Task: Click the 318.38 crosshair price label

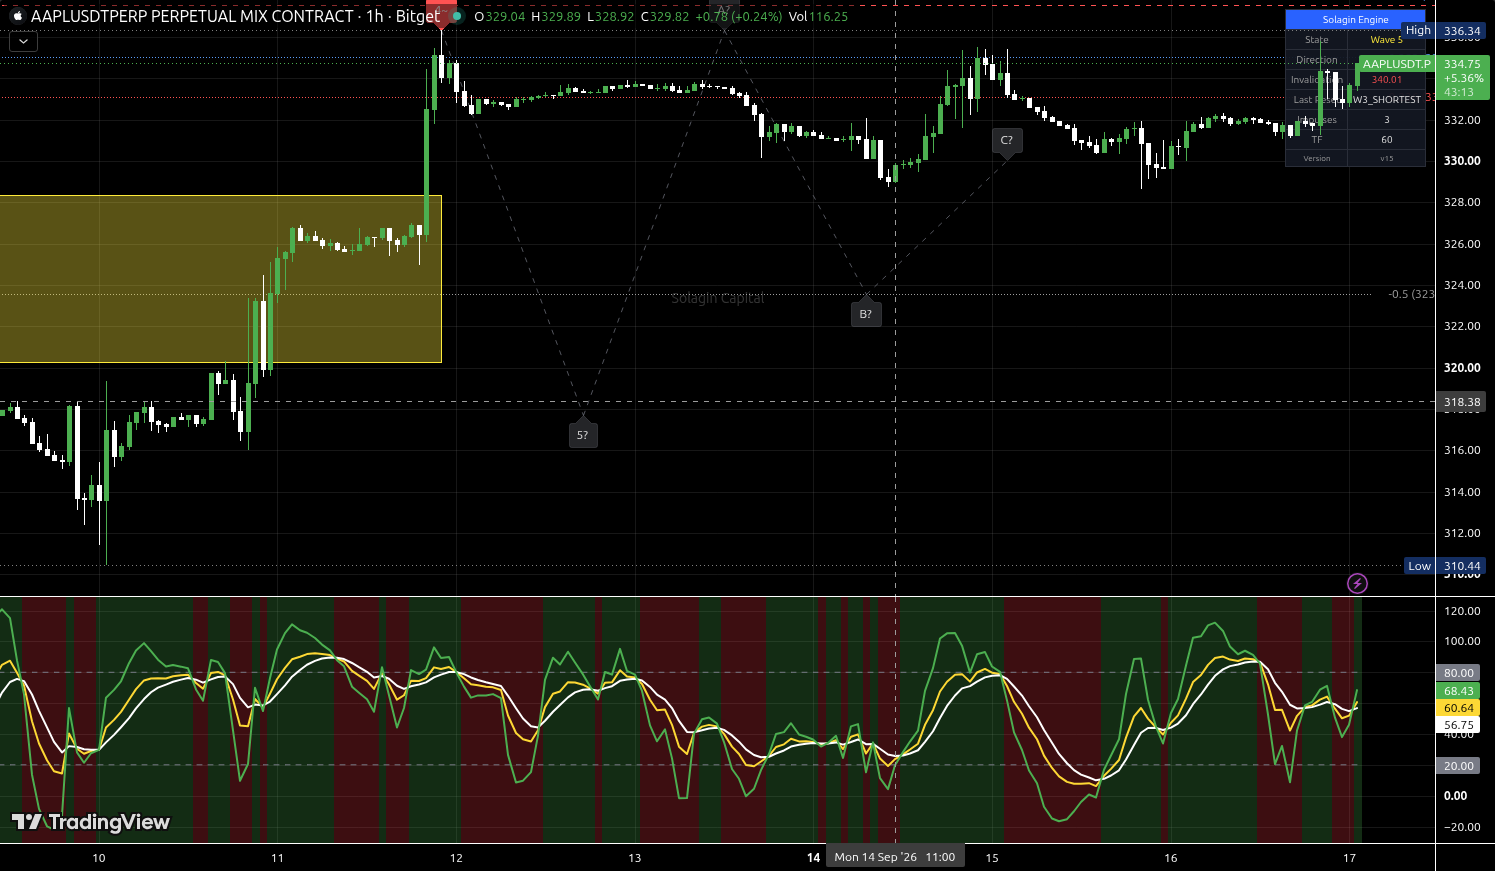Action: 1462,402
